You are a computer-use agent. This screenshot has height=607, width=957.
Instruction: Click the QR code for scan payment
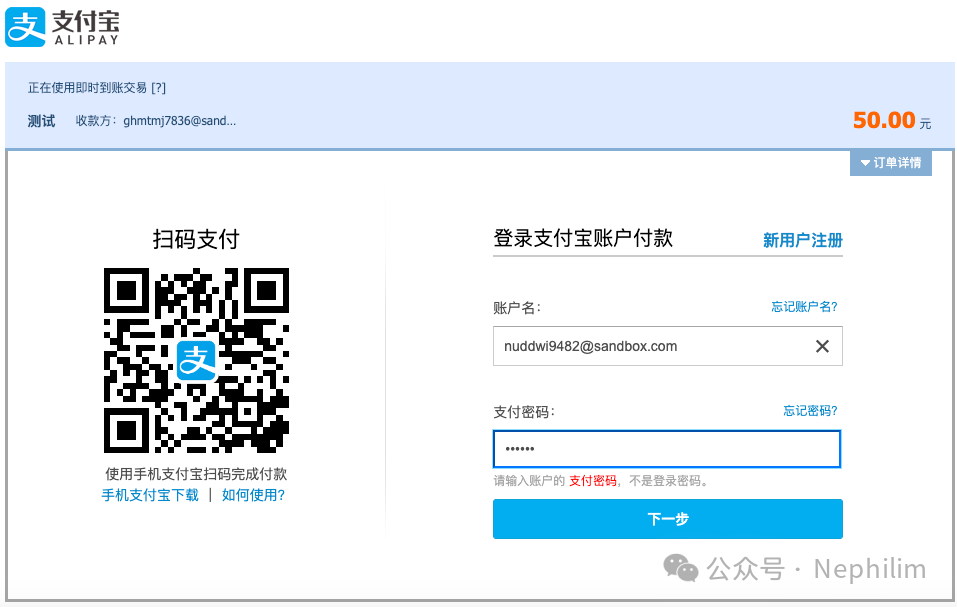pyautogui.click(x=196, y=360)
